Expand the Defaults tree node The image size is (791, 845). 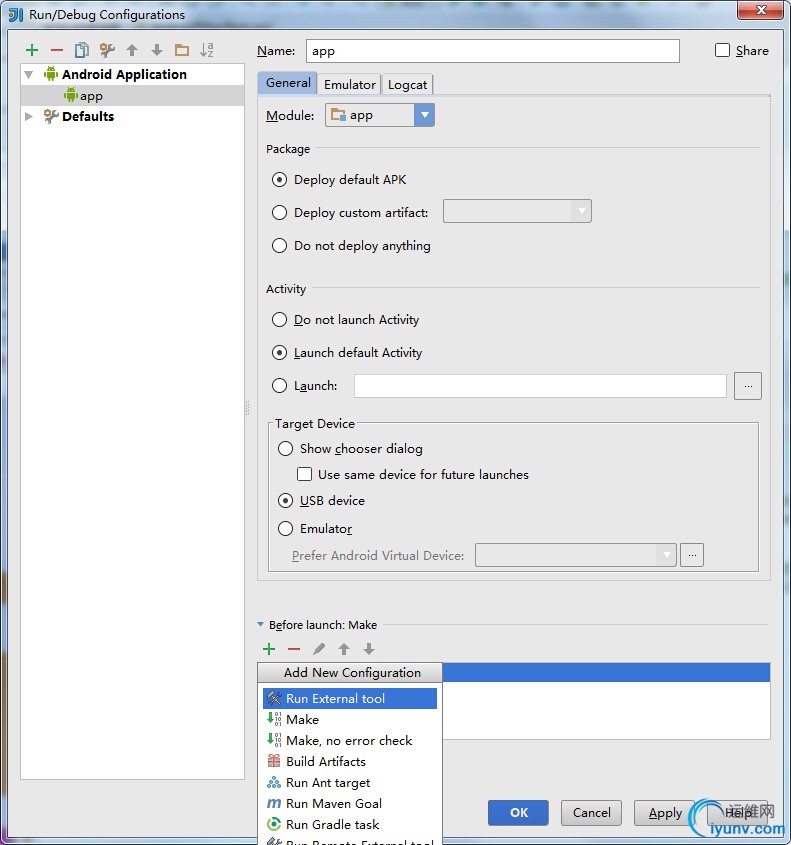(29, 116)
